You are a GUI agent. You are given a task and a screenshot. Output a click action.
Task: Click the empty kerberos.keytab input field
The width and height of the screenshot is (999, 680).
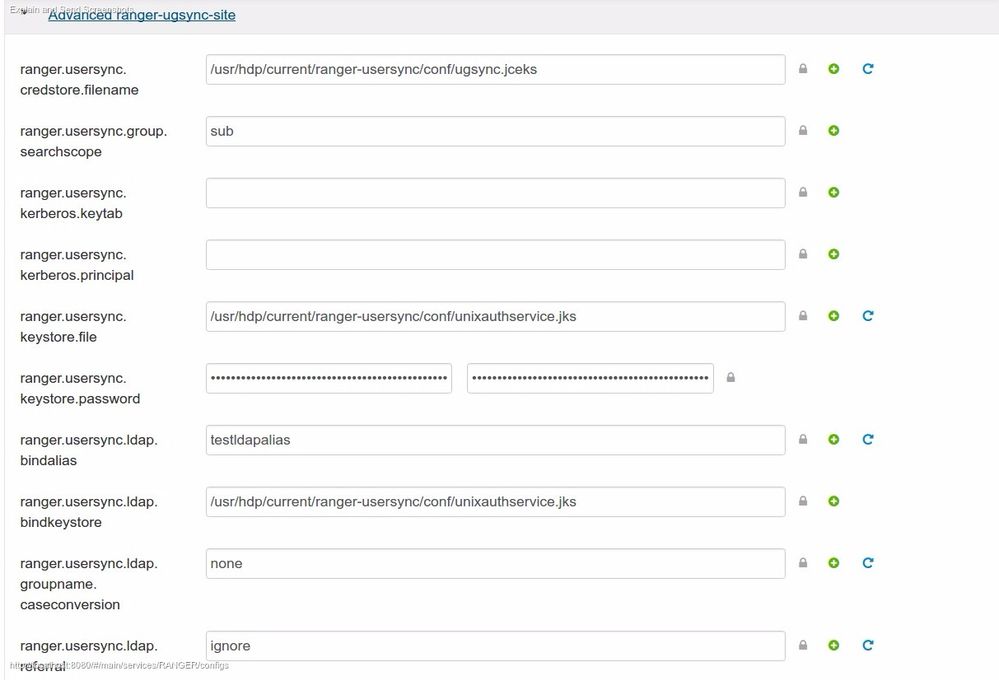[x=495, y=193]
